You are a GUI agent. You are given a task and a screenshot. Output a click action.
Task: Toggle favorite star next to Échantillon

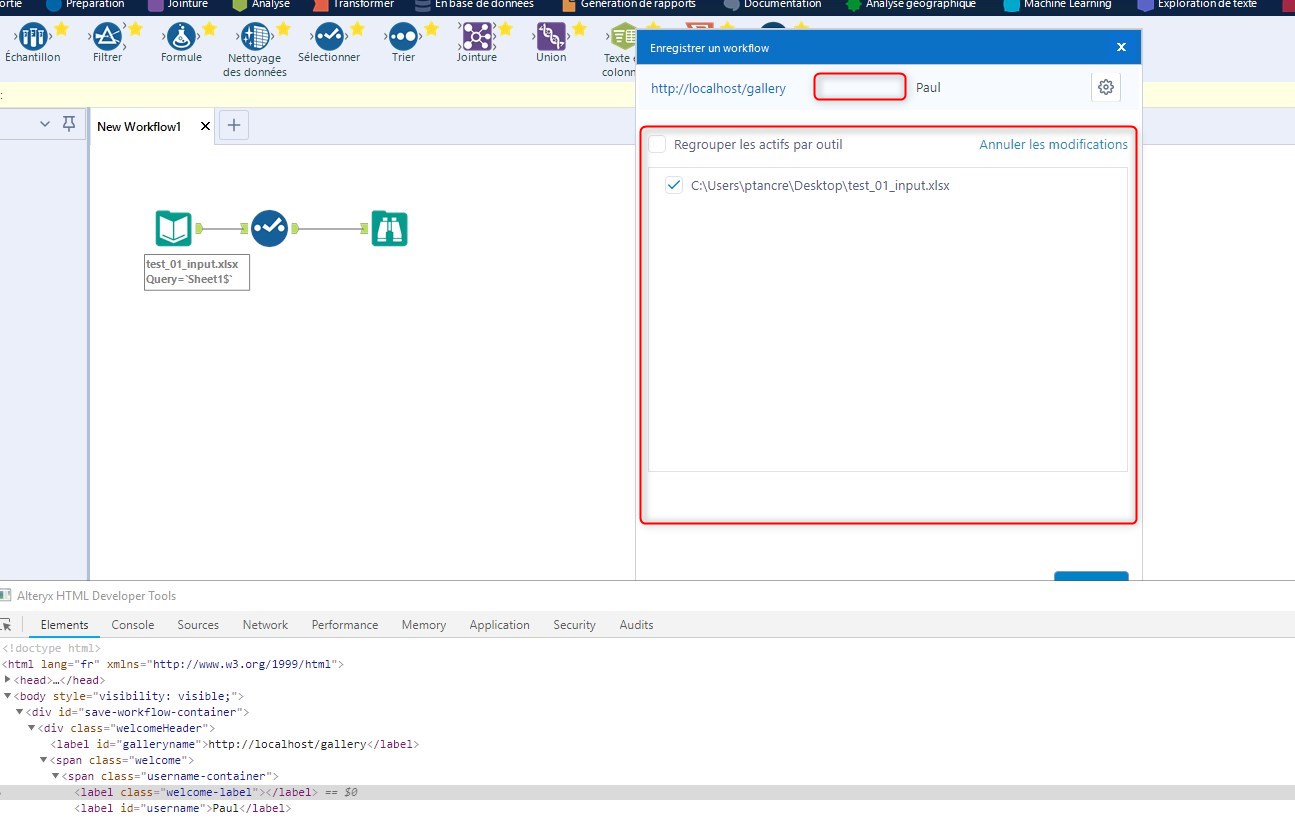(61, 29)
